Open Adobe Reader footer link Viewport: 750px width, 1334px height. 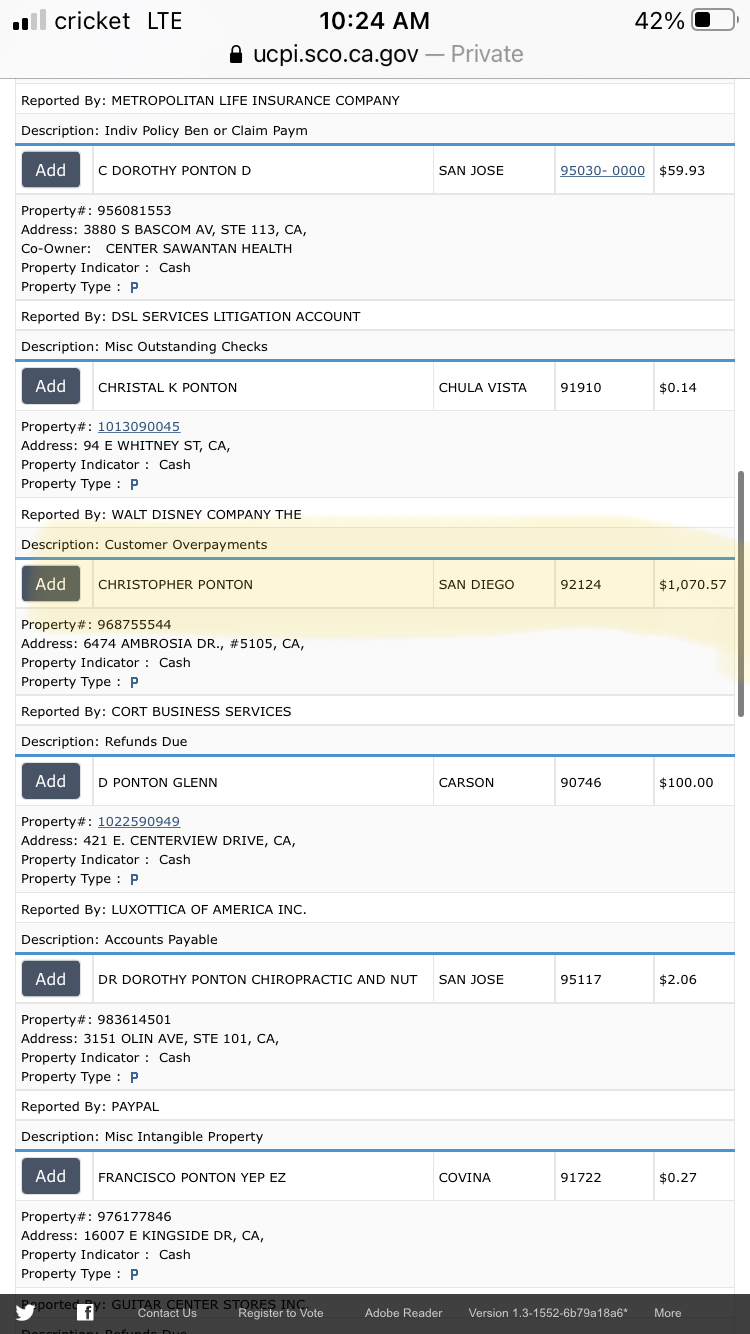tap(403, 1313)
